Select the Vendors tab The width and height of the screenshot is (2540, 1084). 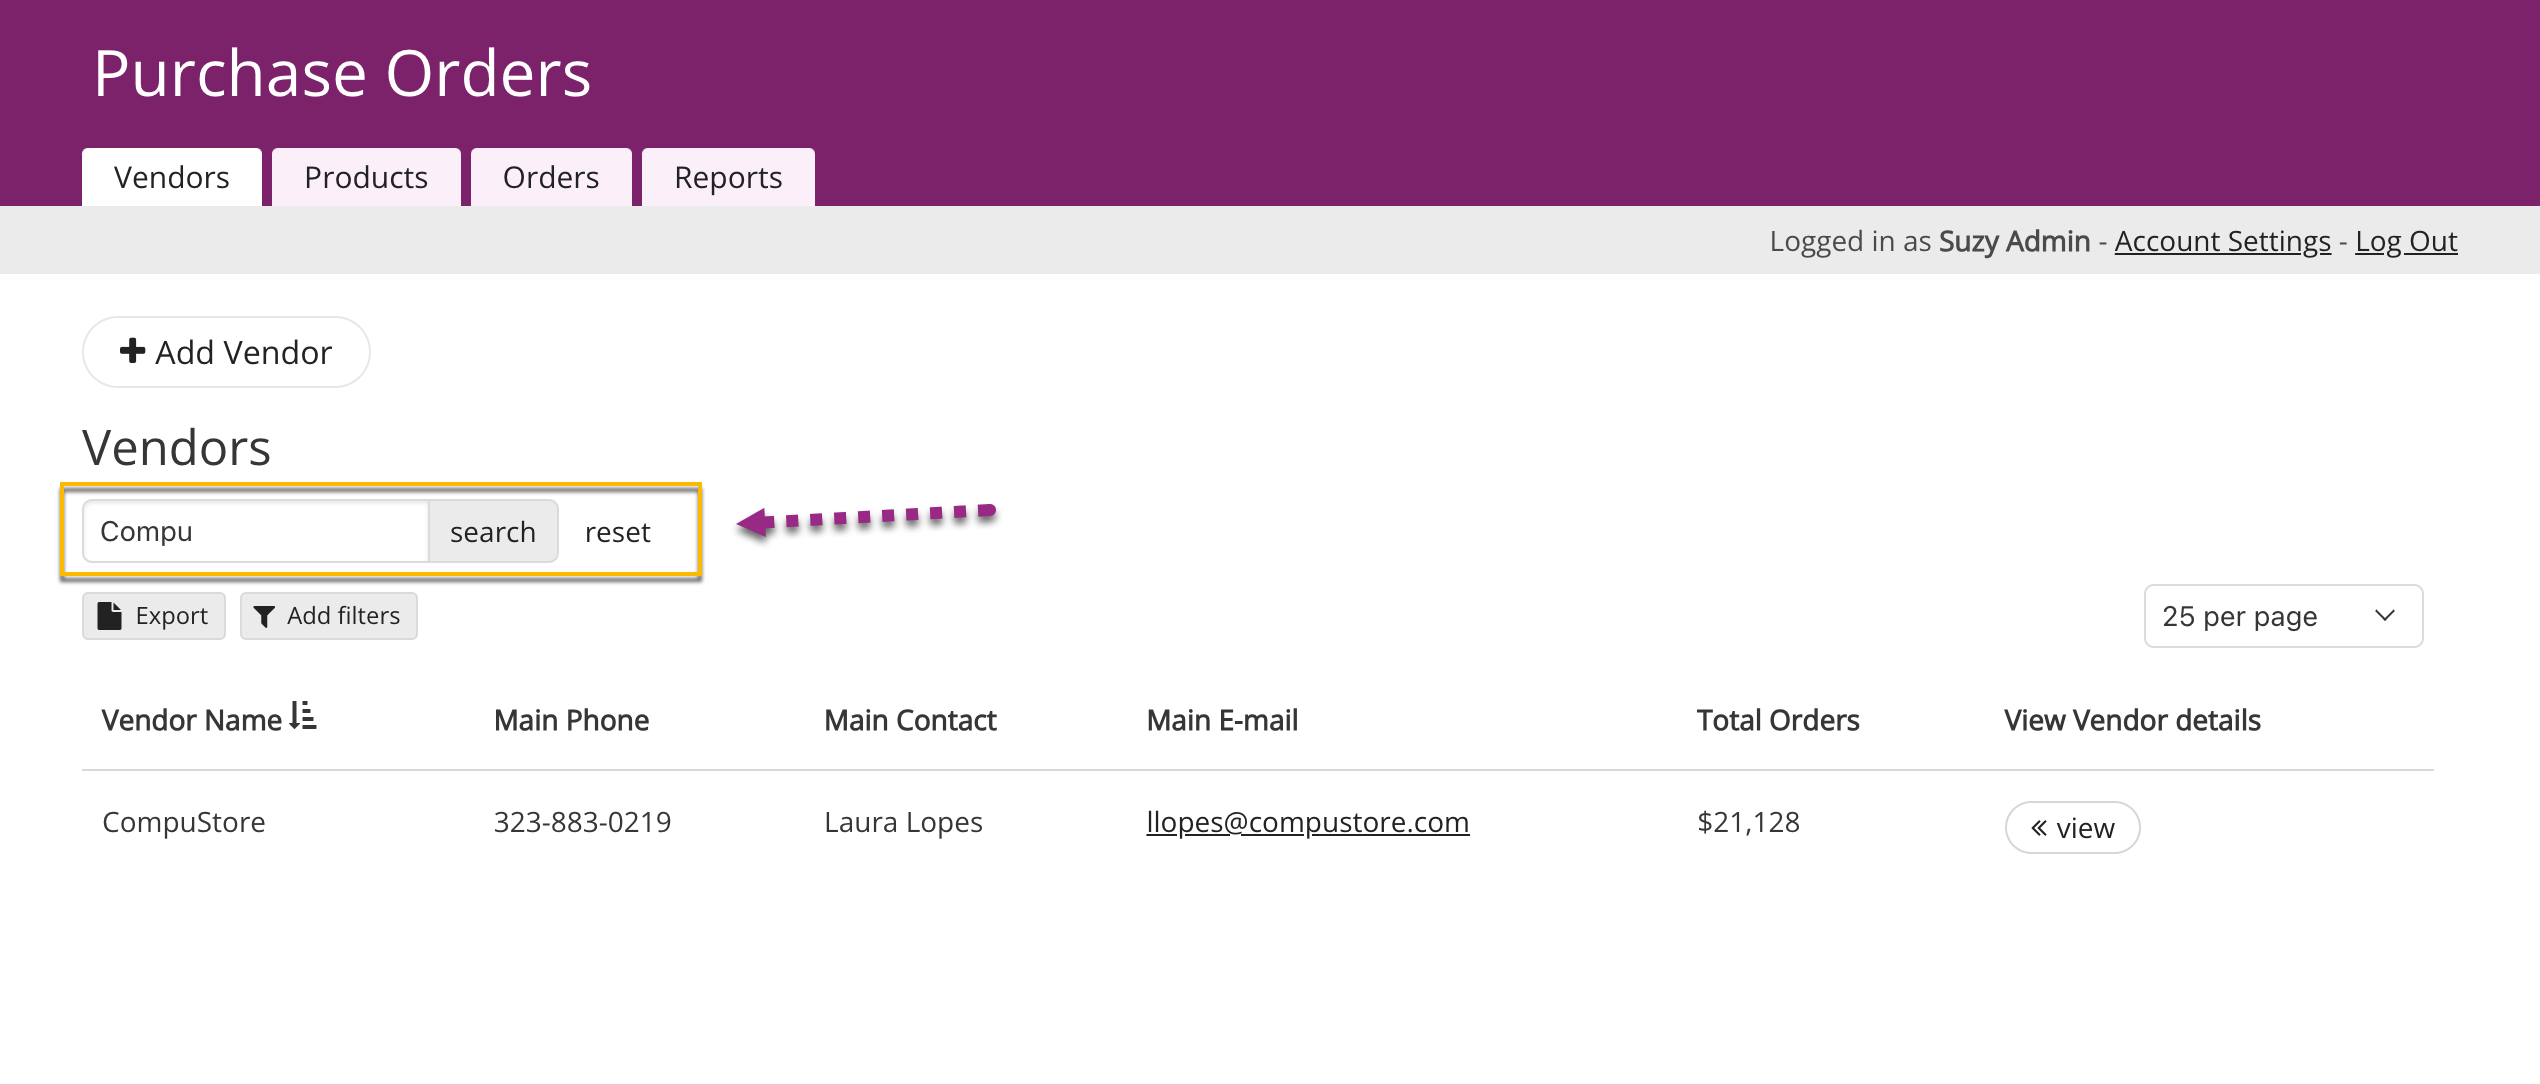(172, 177)
